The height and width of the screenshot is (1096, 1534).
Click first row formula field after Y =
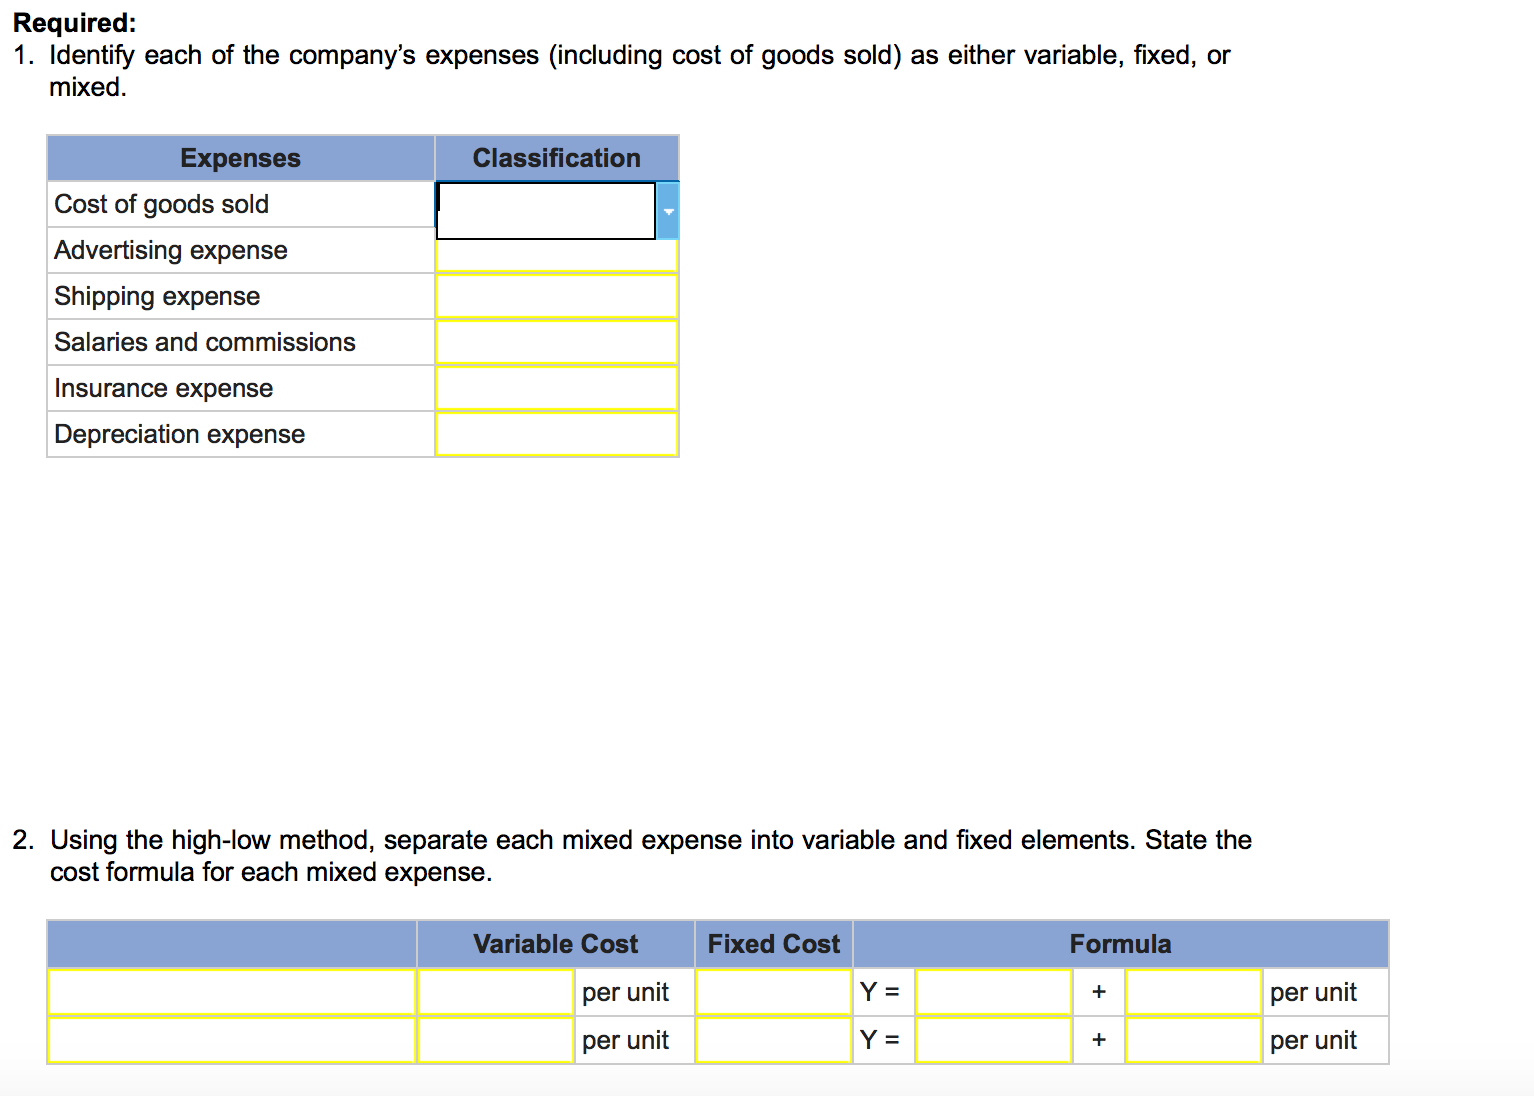tap(994, 992)
